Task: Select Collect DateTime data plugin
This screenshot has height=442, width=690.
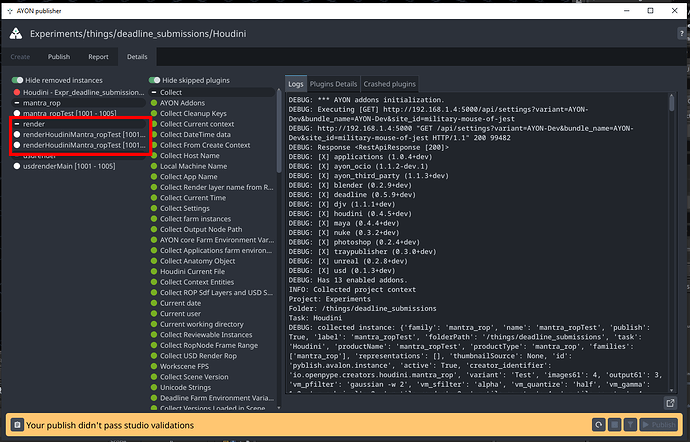Action: 212,135
